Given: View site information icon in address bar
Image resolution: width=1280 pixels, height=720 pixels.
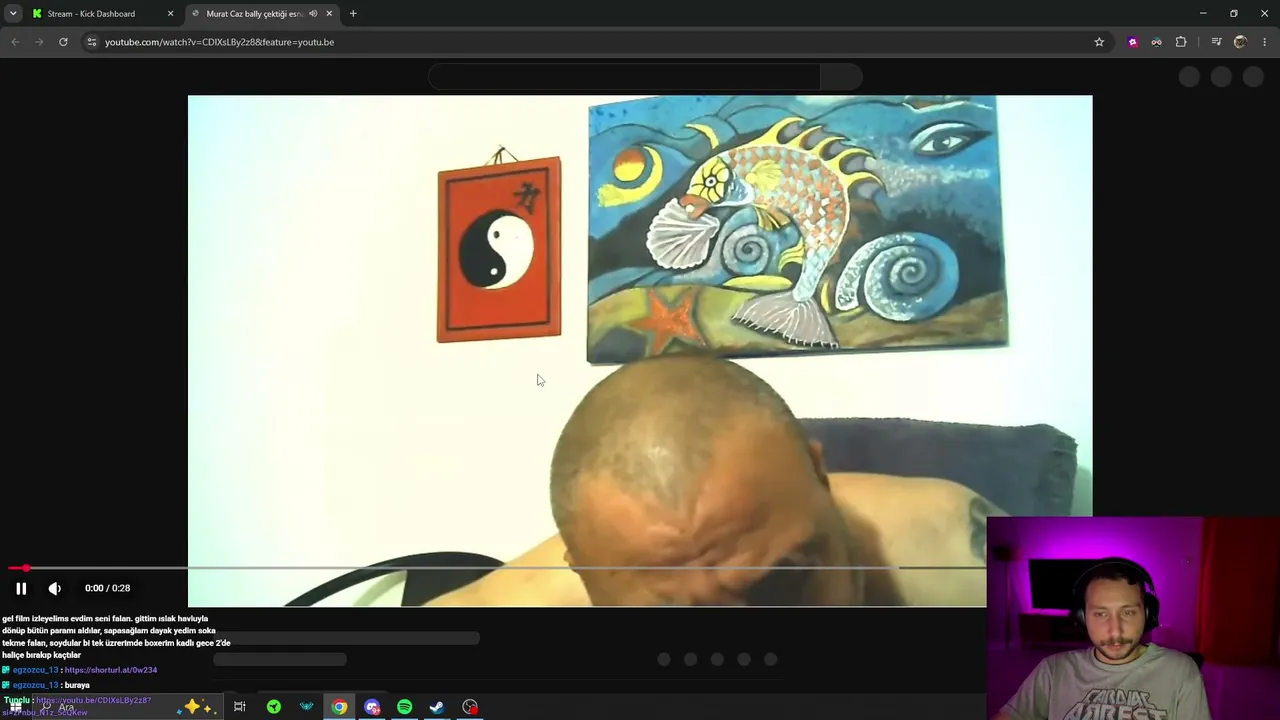Looking at the screenshot, I should pyautogui.click(x=91, y=42).
